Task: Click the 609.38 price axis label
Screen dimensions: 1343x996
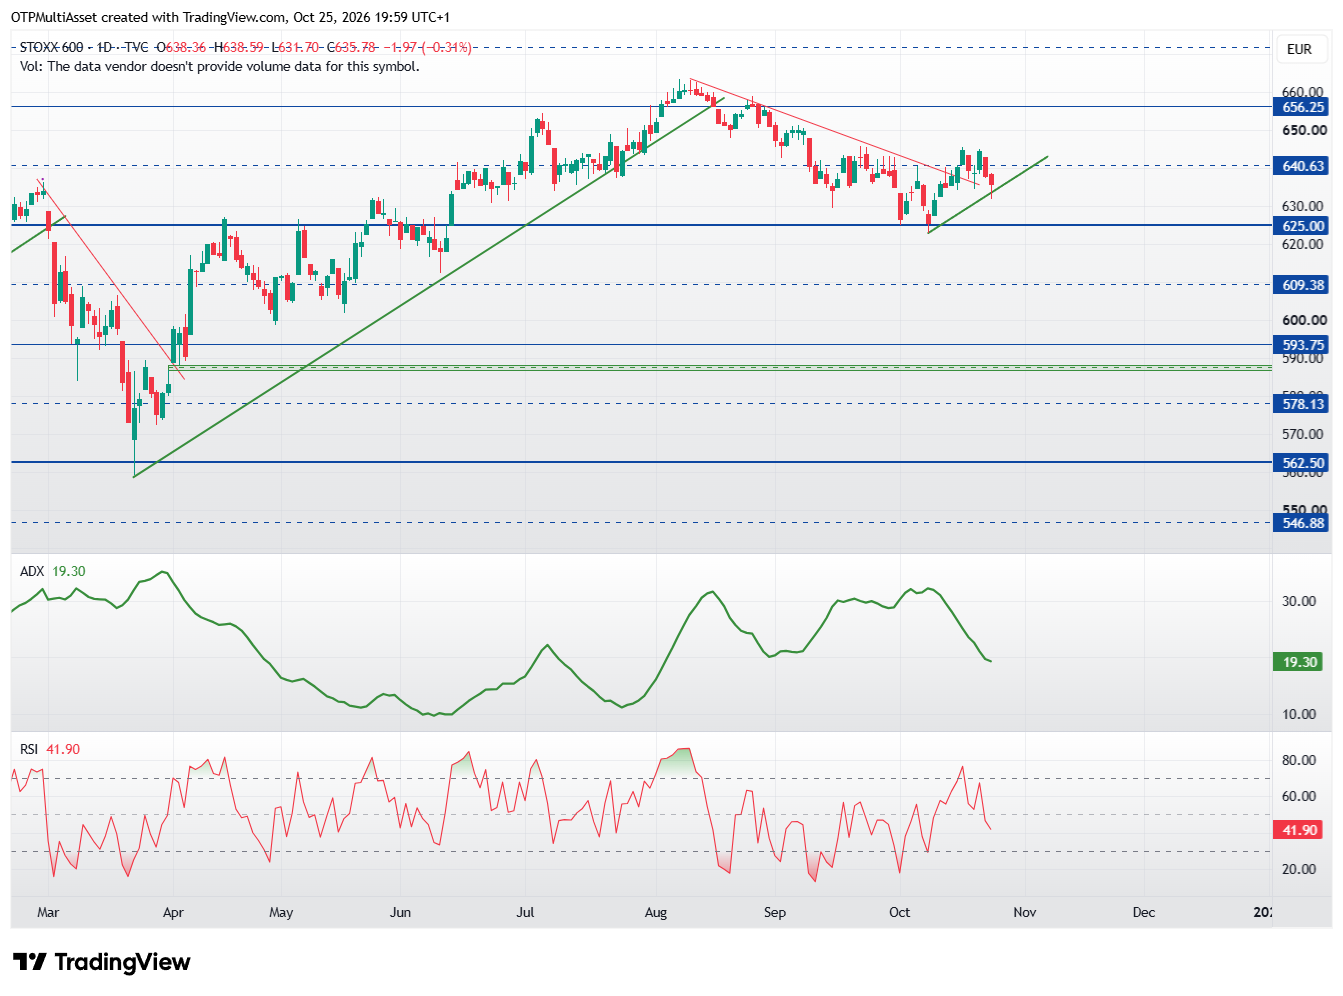Action: pyautogui.click(x=1302, y=285)
